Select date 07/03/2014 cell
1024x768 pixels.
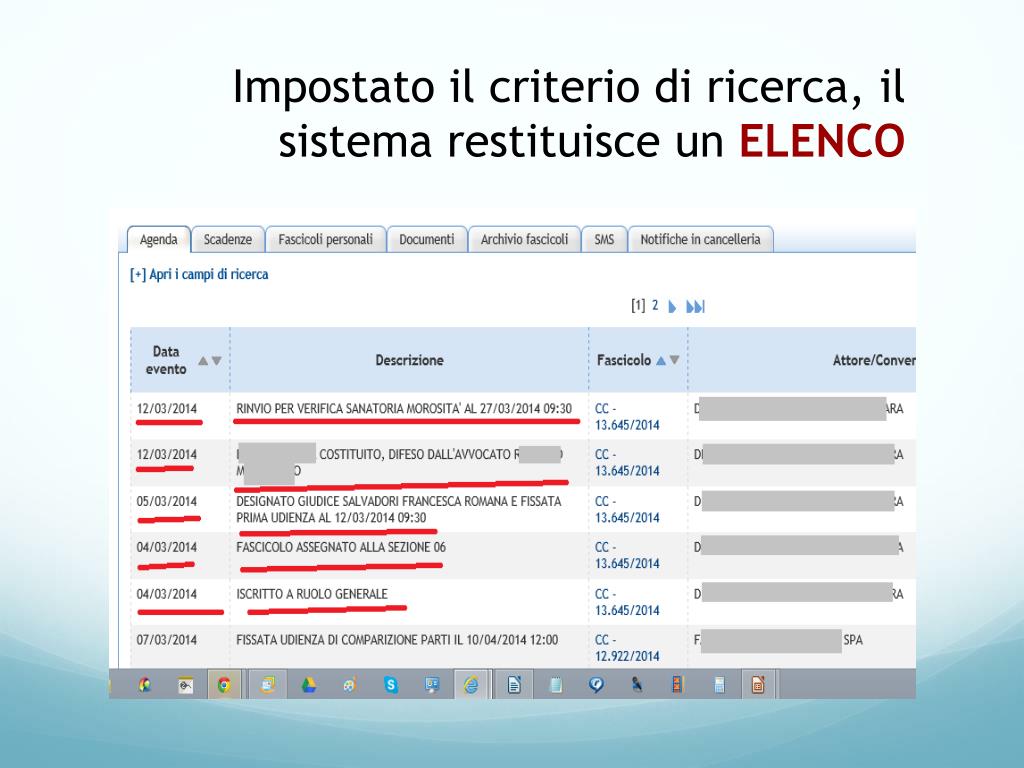coord(167,640)
